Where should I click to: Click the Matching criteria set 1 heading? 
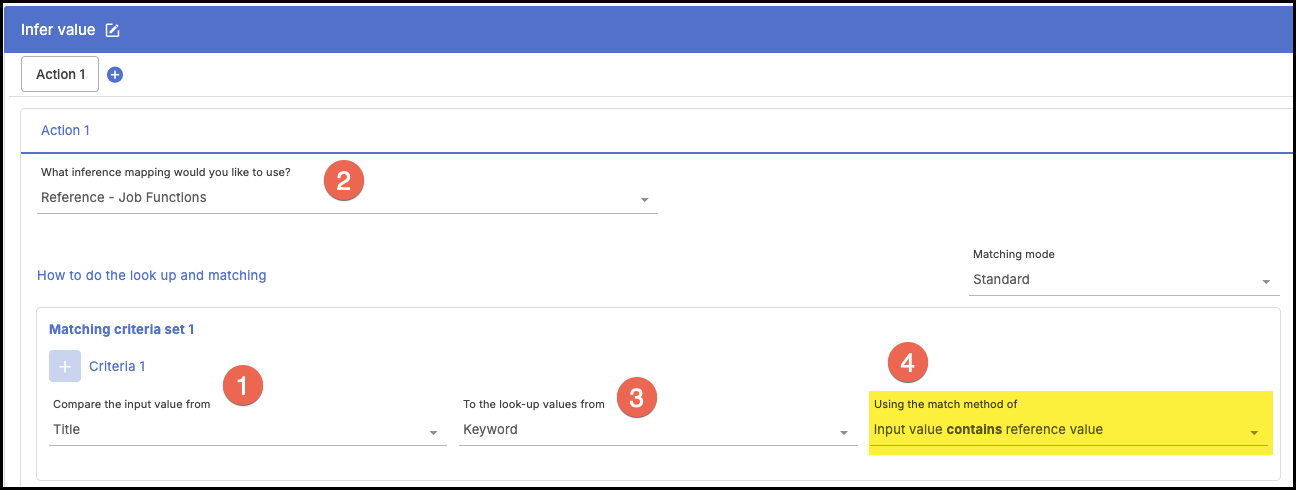click(121, 329)
